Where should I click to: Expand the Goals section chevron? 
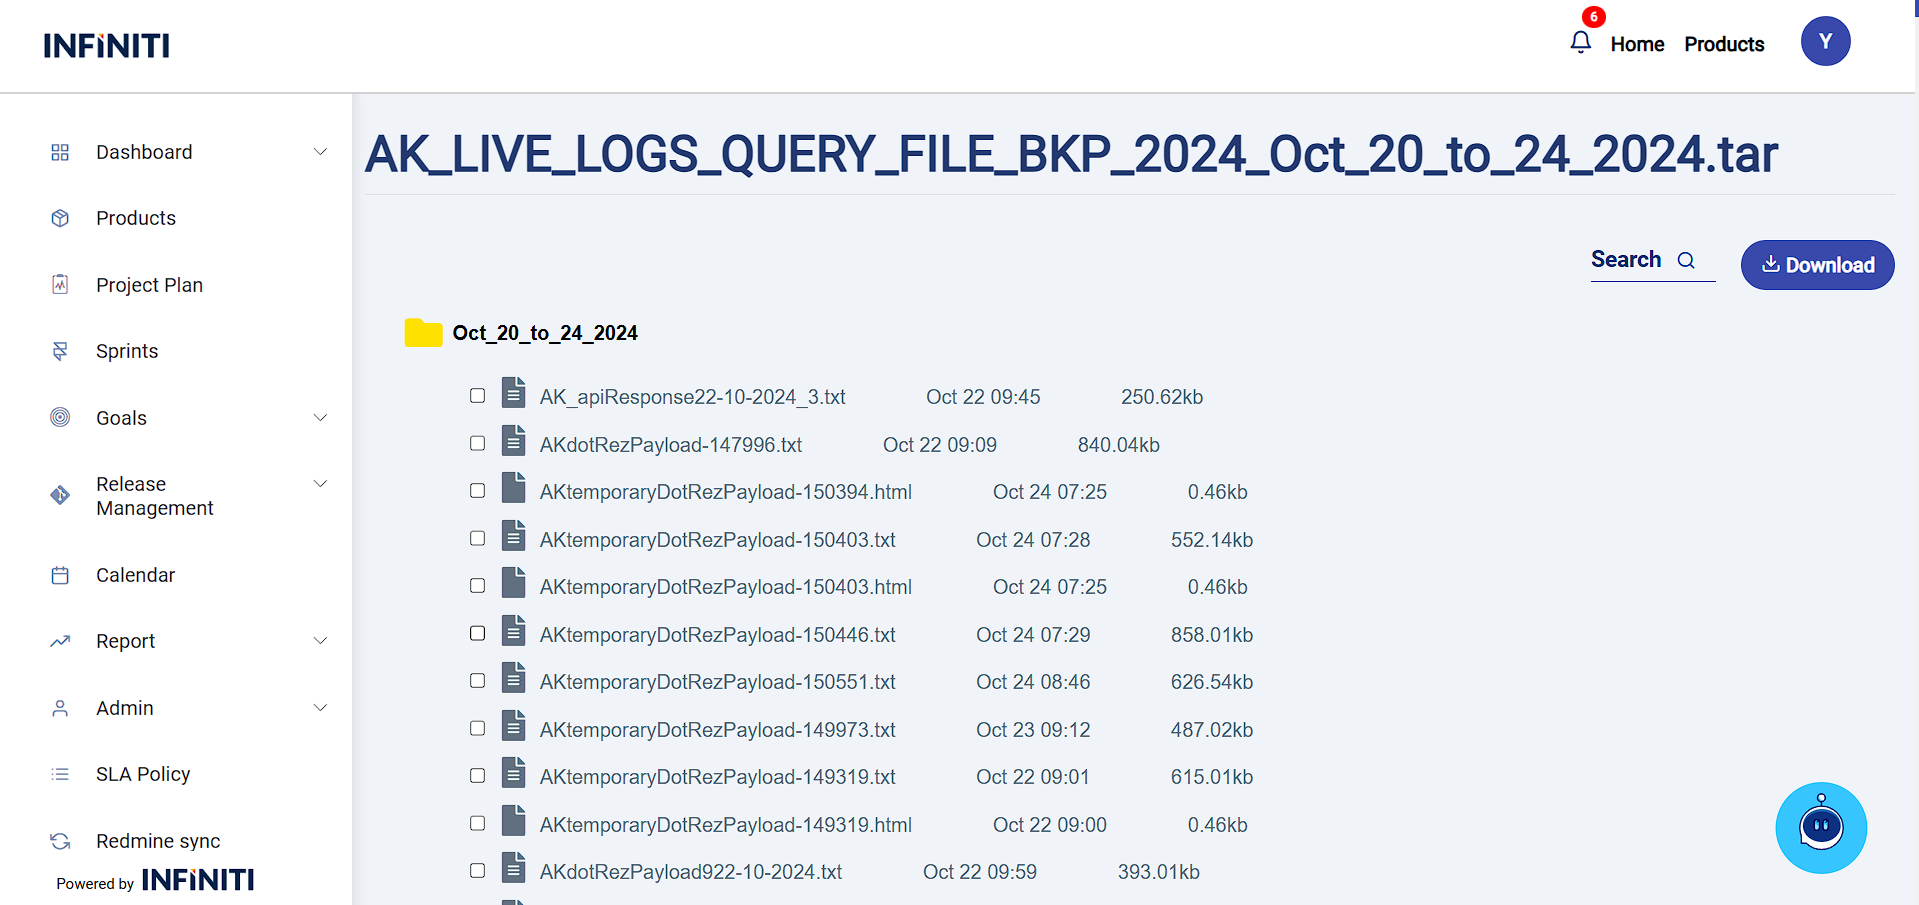coord(320,418)
